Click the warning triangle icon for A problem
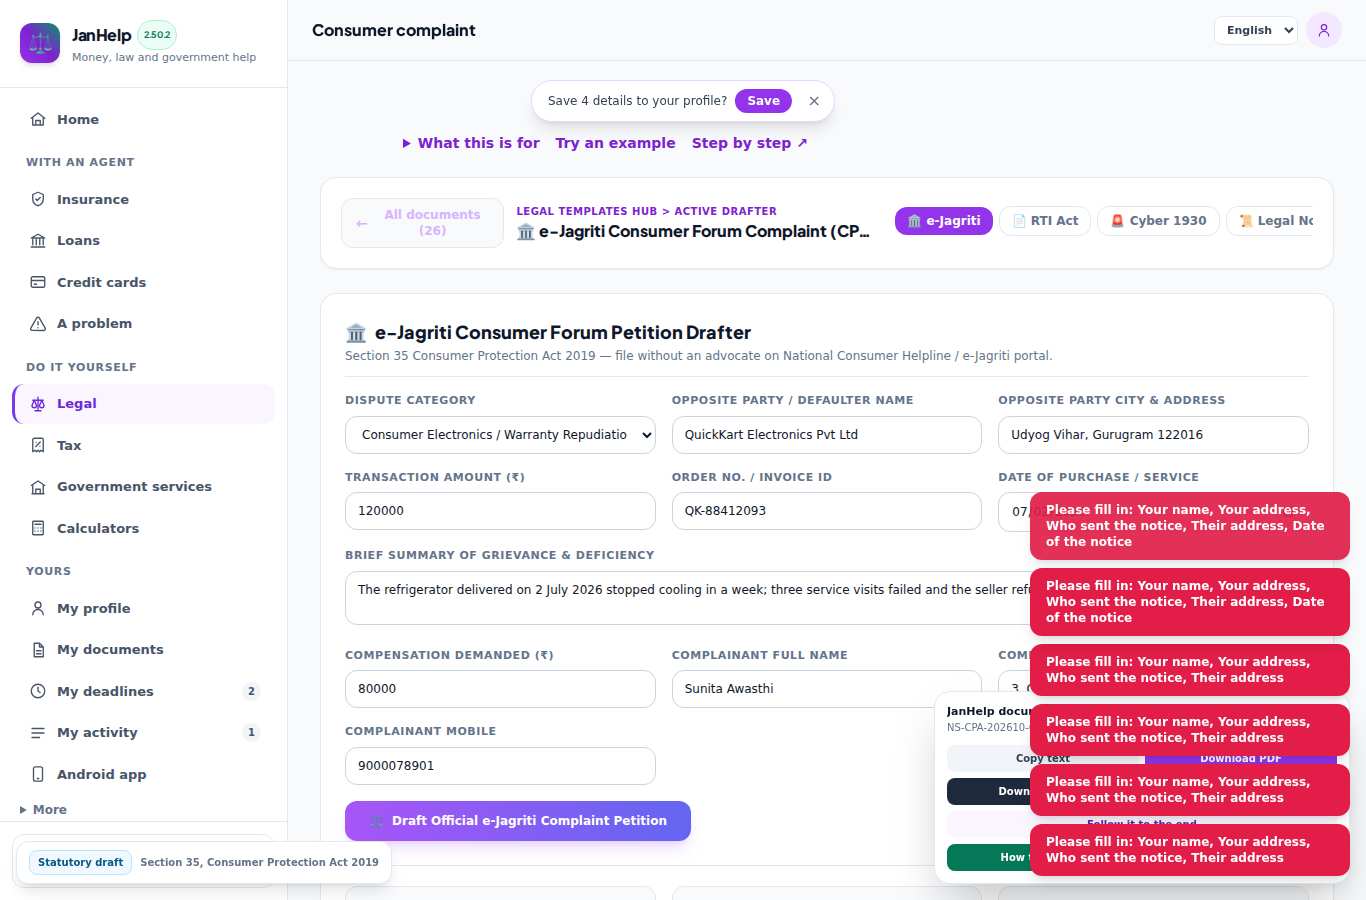 tap(38, 323)
